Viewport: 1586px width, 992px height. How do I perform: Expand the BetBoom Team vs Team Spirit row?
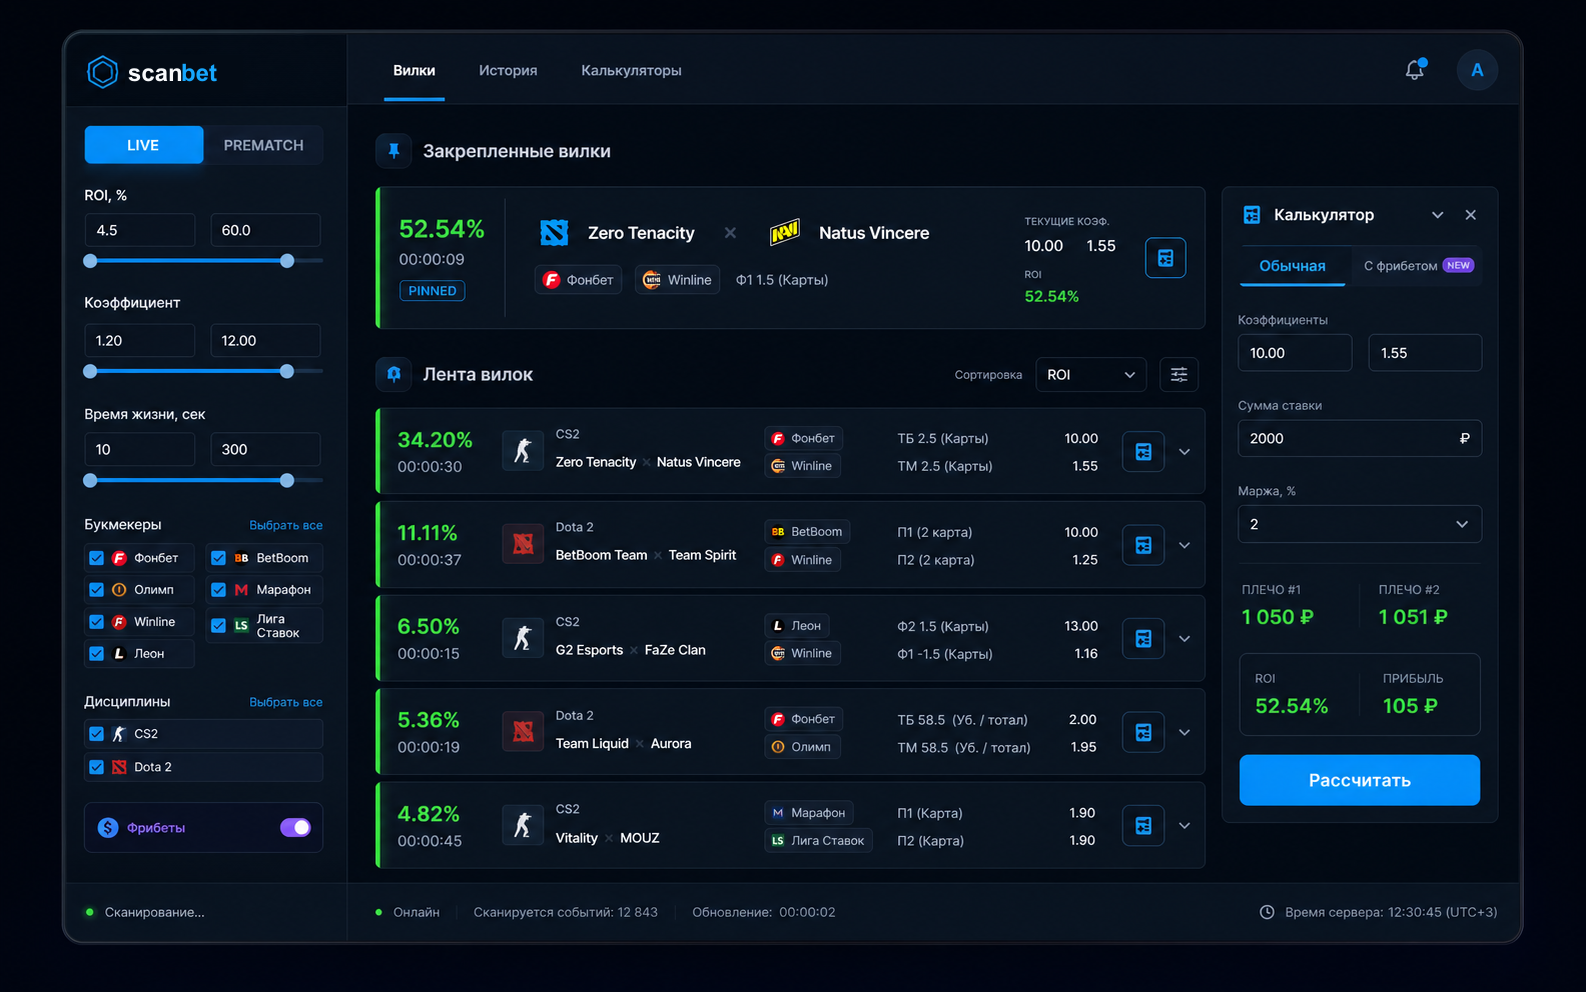[x=1185, y=545]
